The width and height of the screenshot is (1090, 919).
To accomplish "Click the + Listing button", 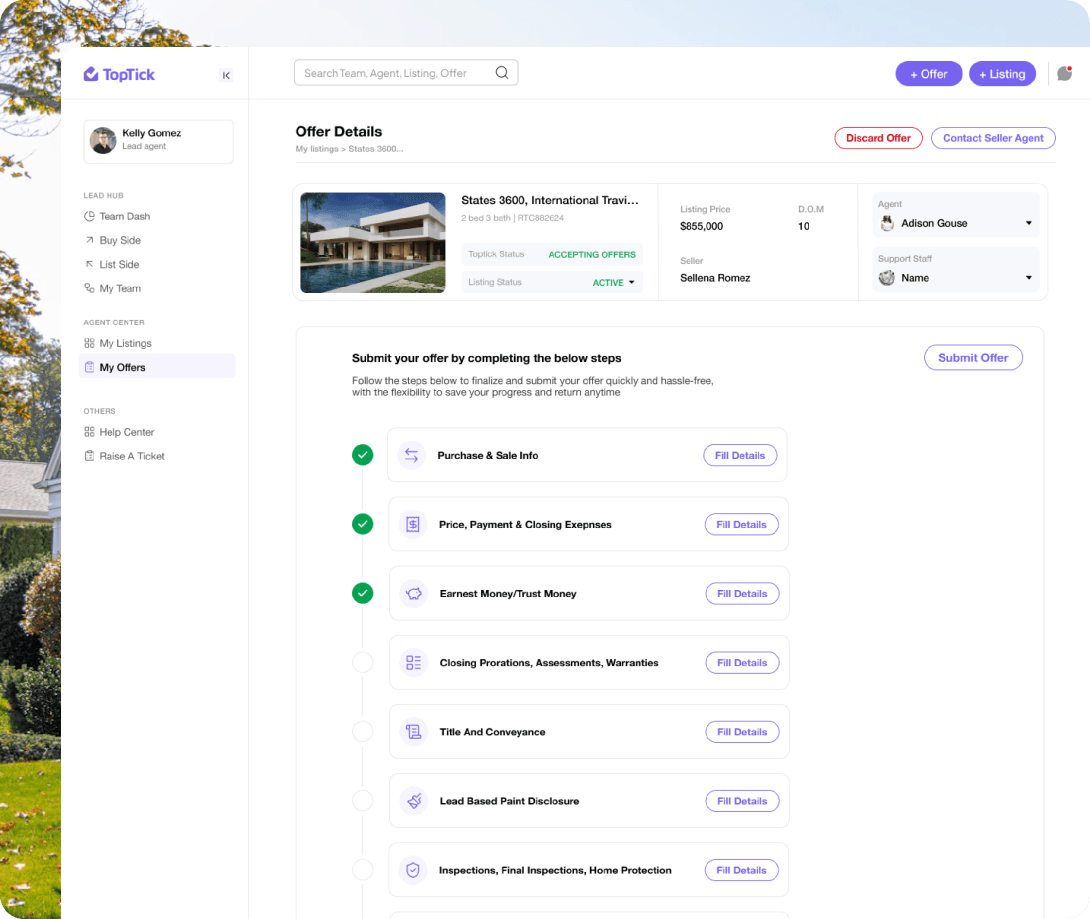I will pyautogui.click(x=1002, y=74).
